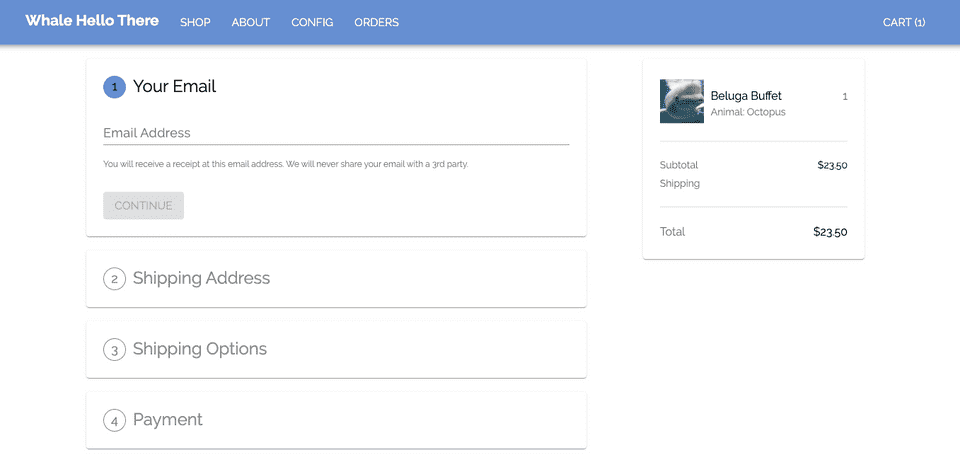Expand the Shipping Options section
This screenshot has width=960, height=472.
pos(336,350)
